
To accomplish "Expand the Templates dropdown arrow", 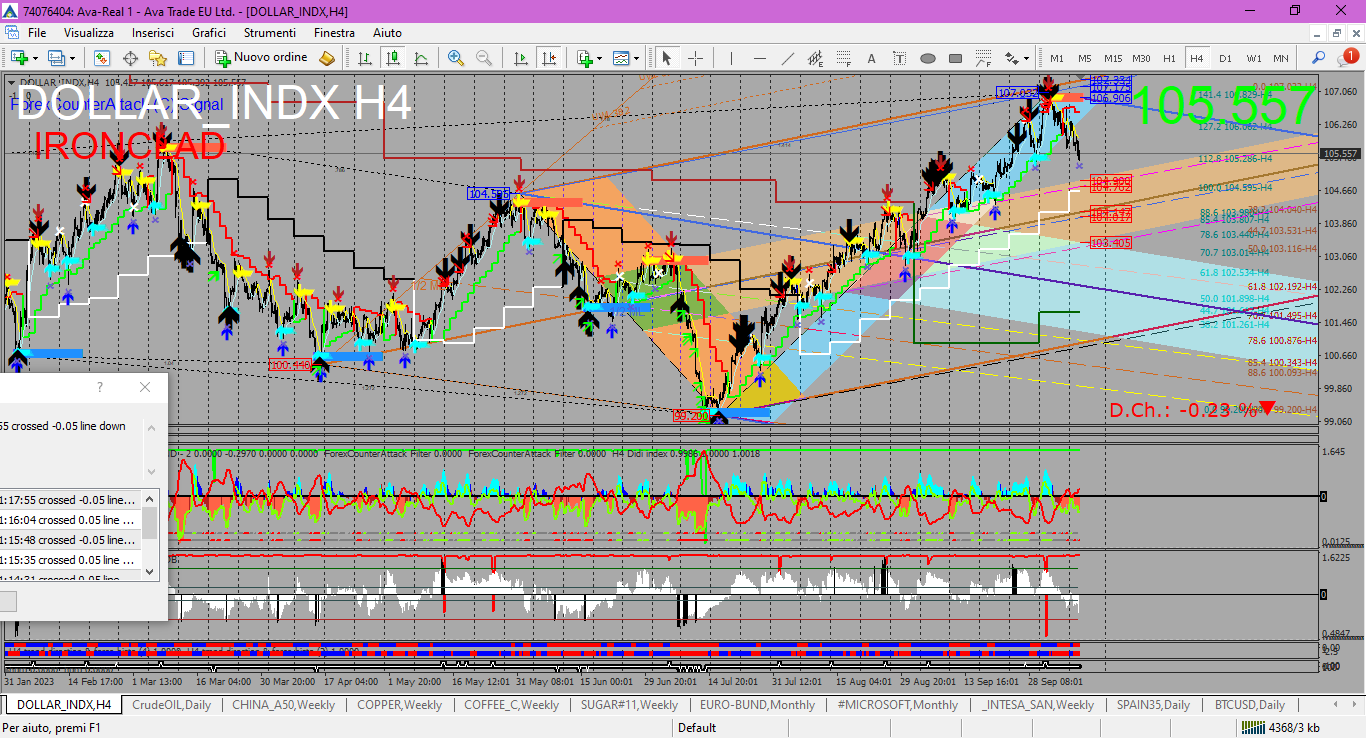I will tap(638, 58).
